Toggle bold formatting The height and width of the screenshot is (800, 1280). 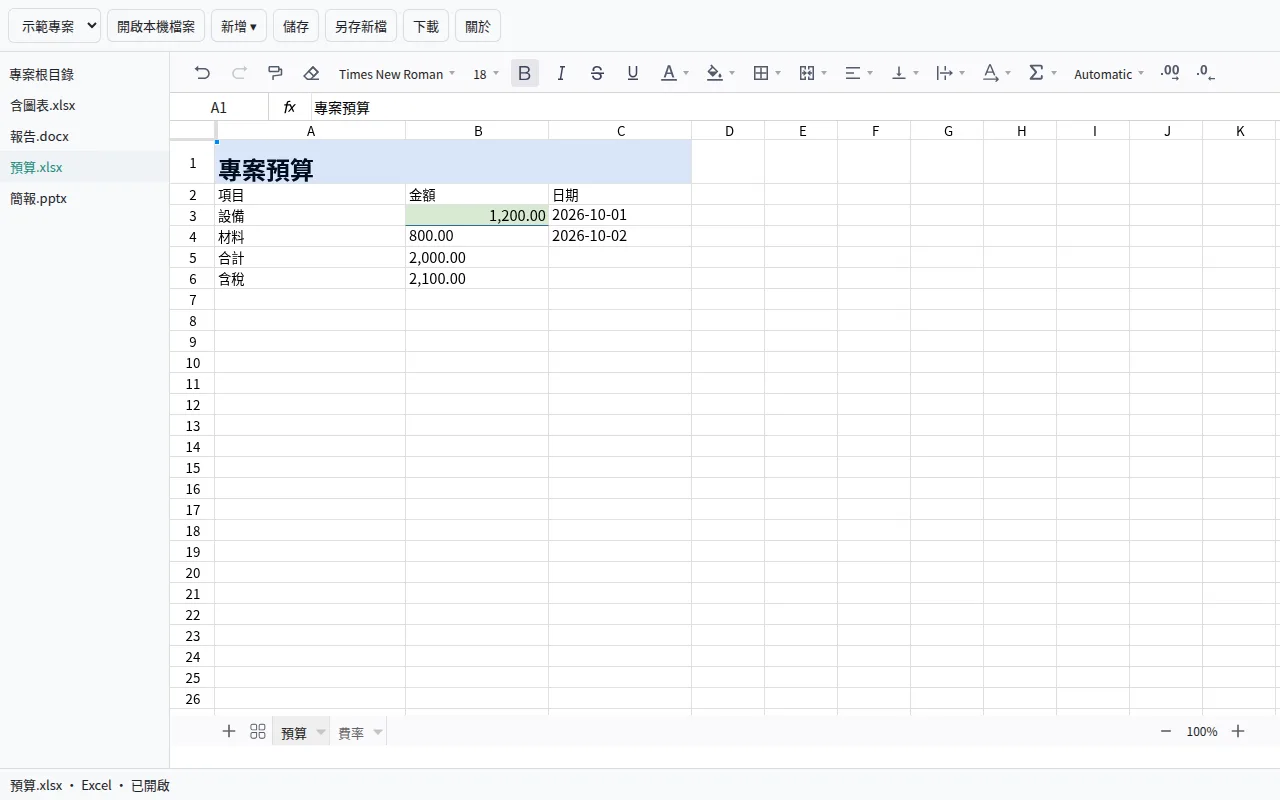point(525,73)
